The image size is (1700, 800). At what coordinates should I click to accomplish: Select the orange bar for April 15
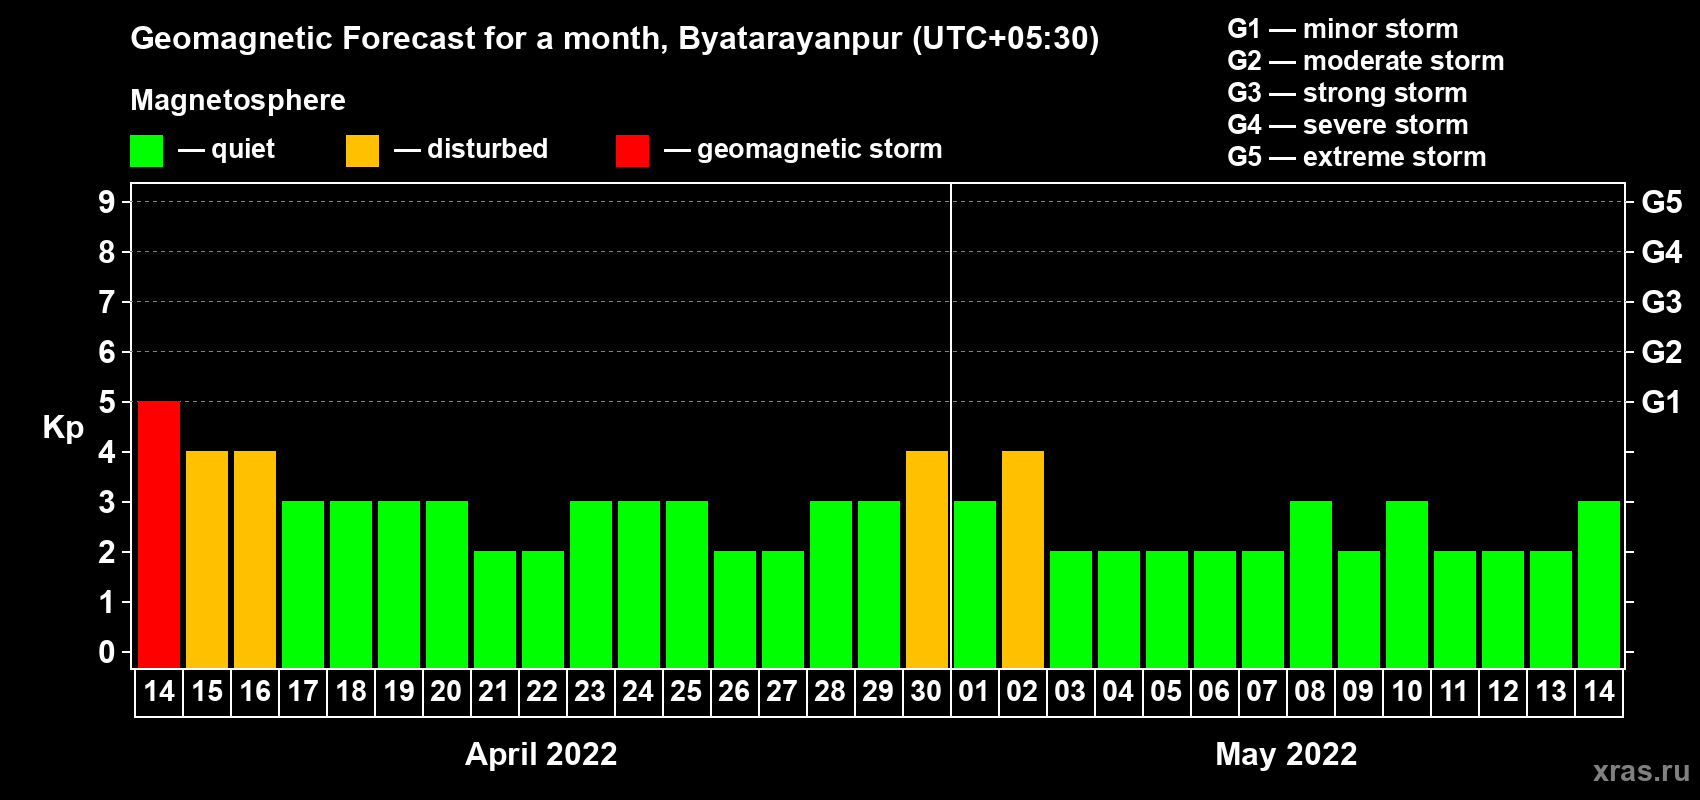207,559
